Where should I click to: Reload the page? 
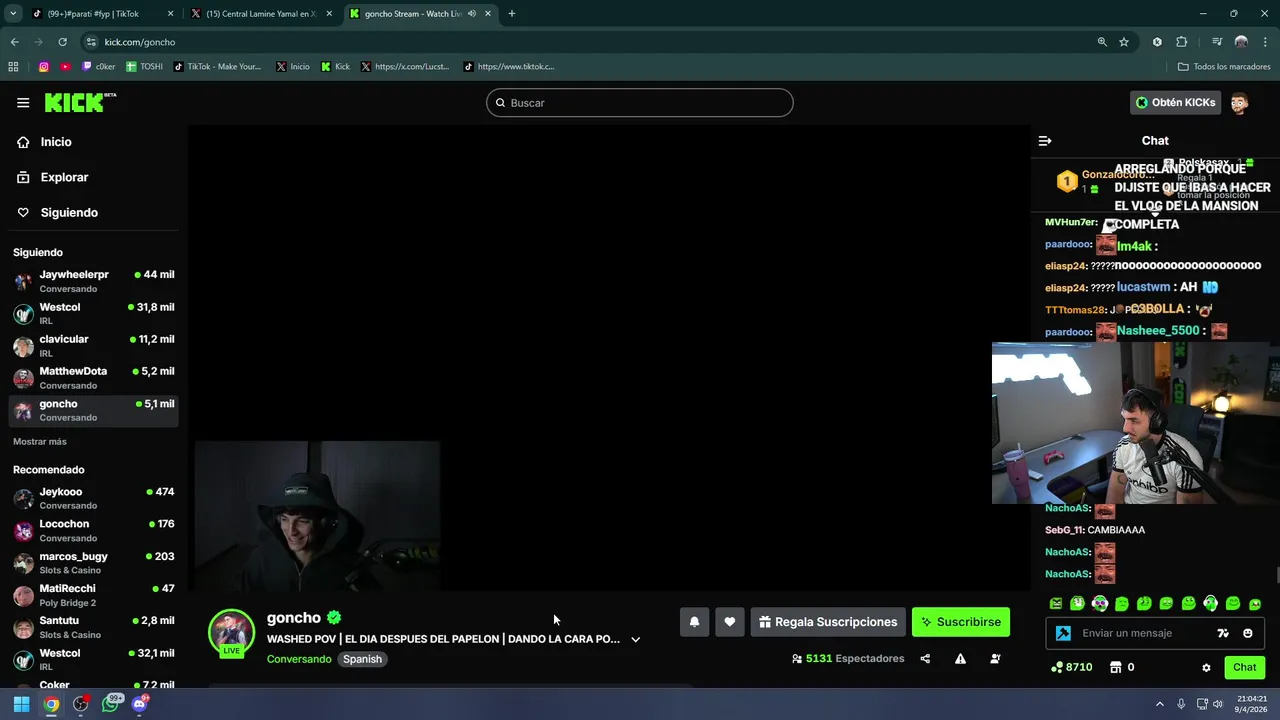62,42
